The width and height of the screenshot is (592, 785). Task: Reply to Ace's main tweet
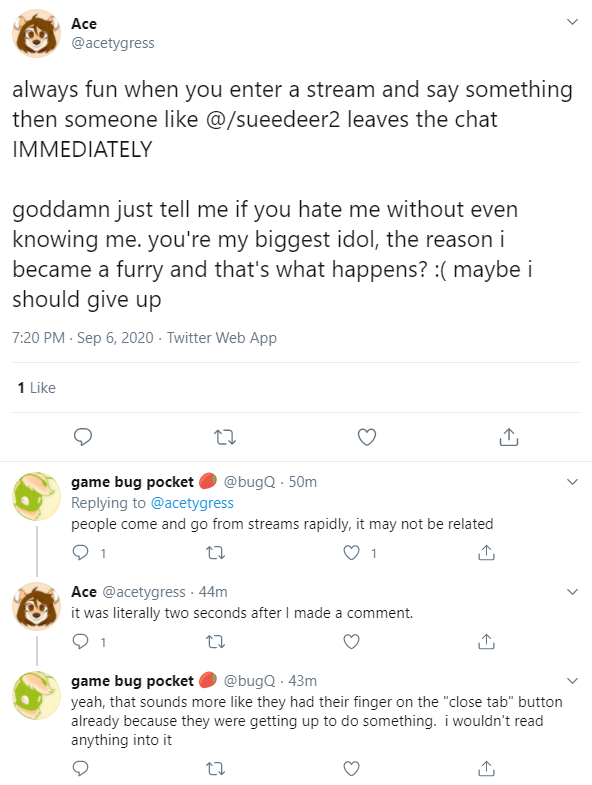83,437
